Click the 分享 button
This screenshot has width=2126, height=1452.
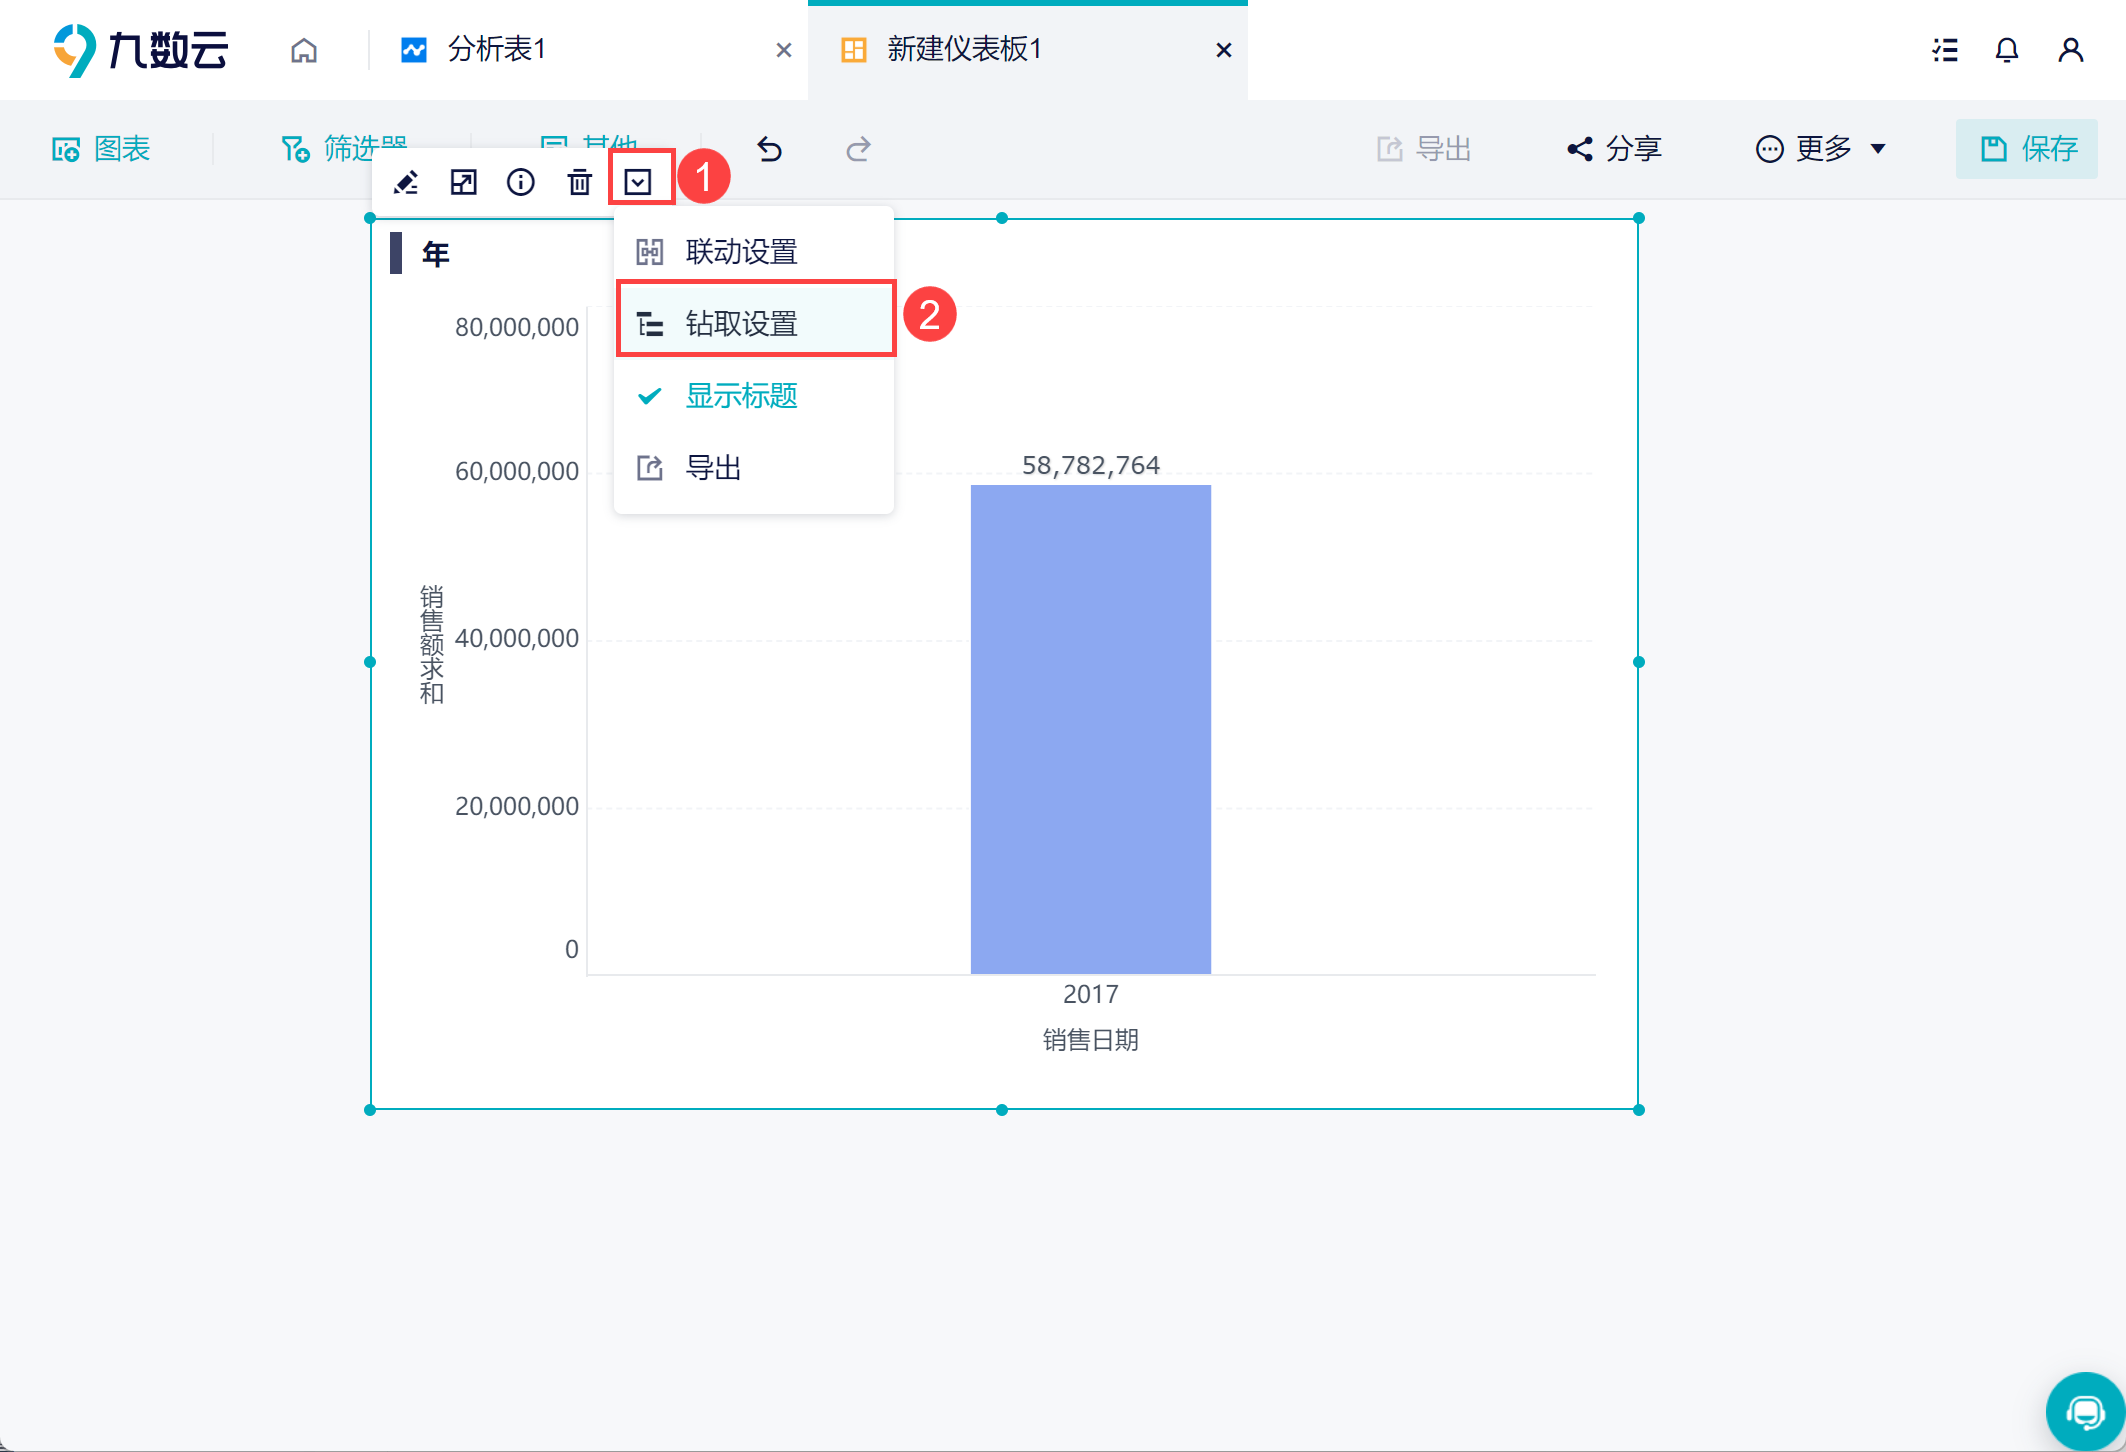[x=1614, y=149]
